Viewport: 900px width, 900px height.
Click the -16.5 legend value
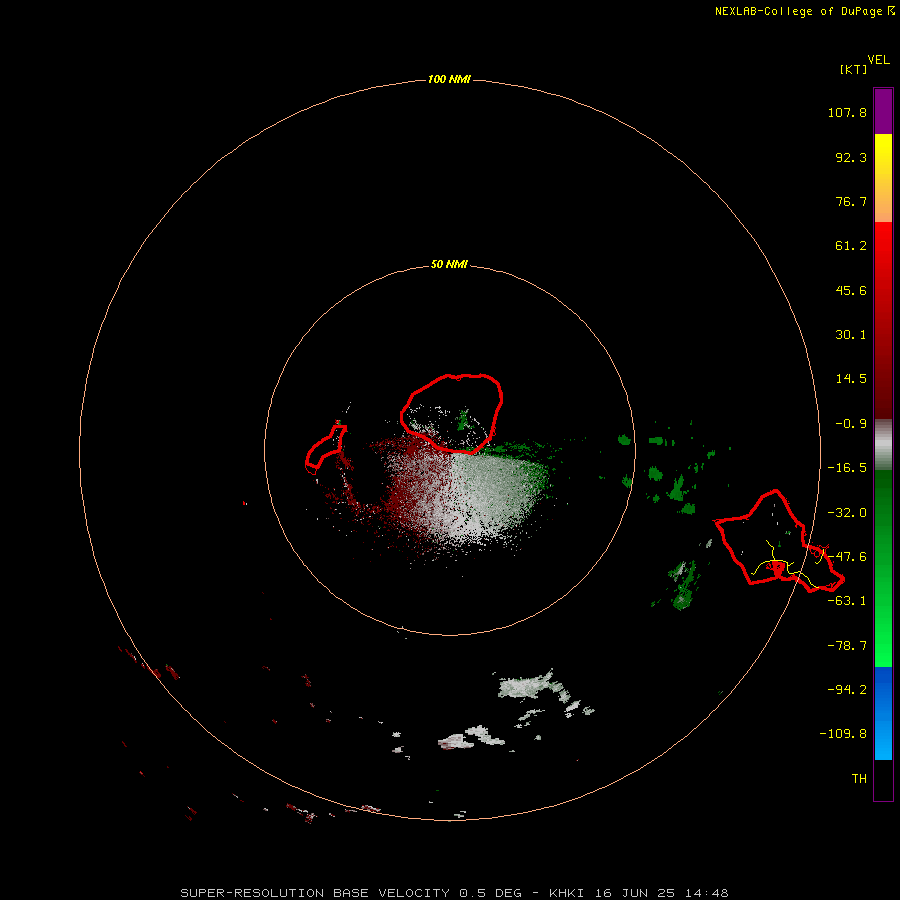pyautogui.click(x=847, y=468)
